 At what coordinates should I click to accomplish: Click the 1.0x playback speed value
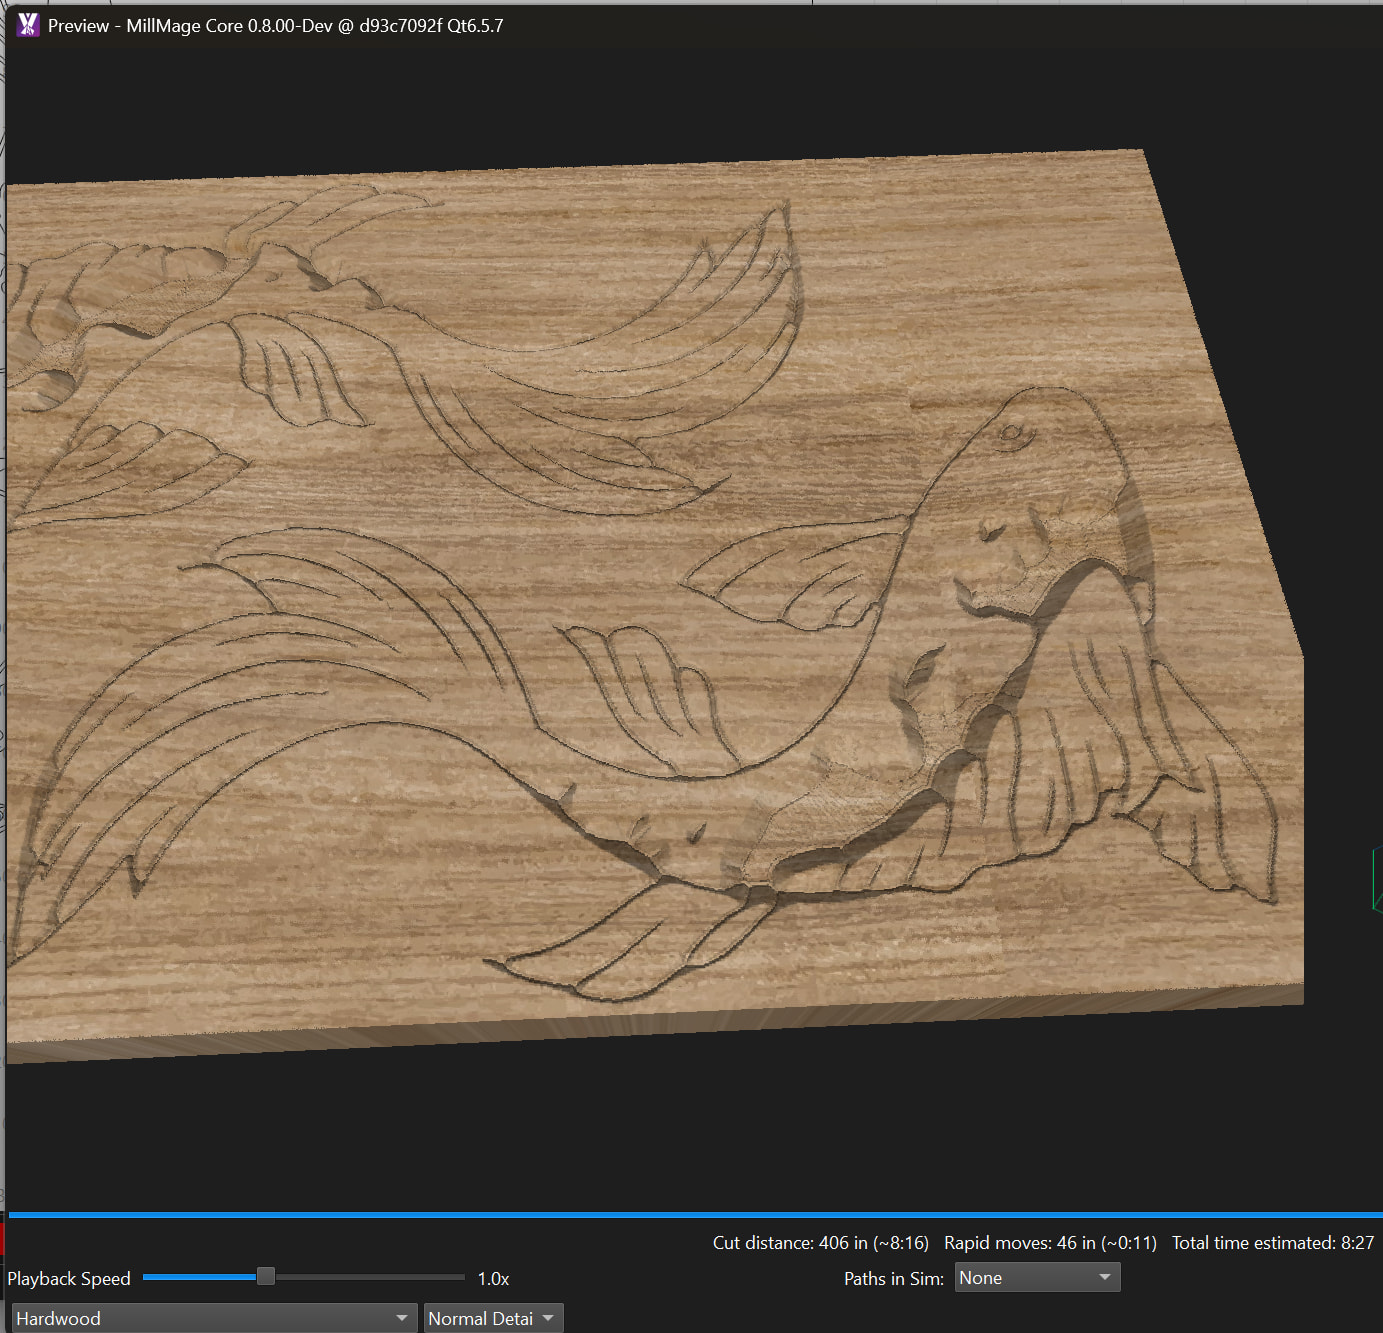[493, 1279]
